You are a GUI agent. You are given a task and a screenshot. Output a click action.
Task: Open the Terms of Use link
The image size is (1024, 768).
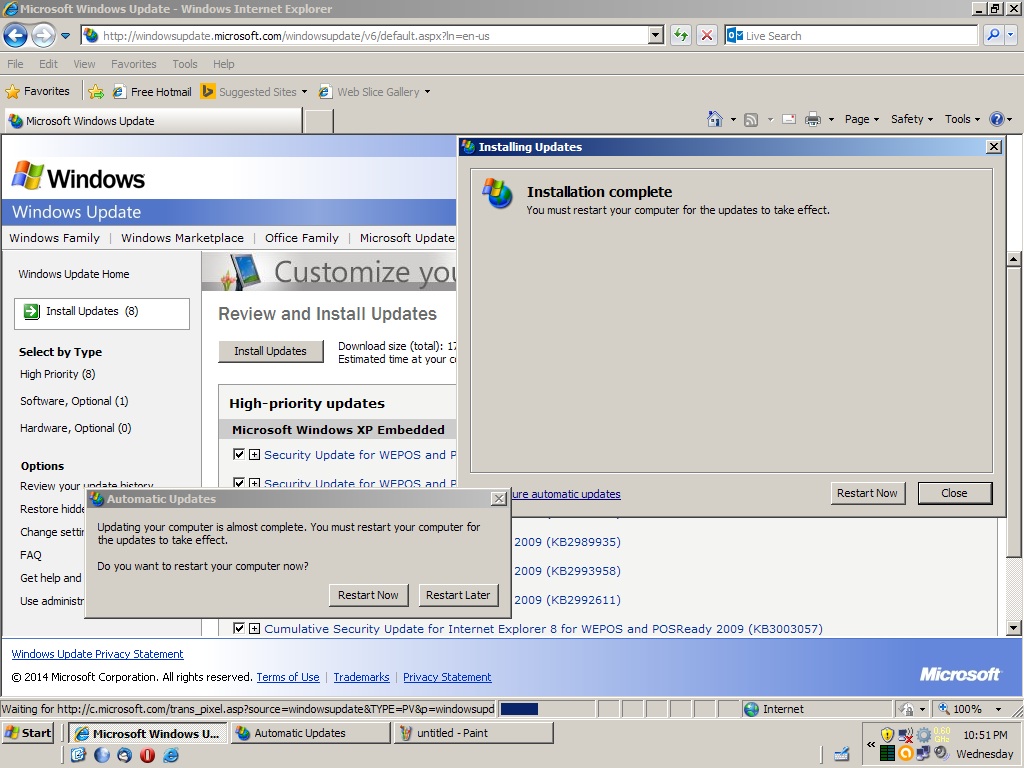(288, 677)
